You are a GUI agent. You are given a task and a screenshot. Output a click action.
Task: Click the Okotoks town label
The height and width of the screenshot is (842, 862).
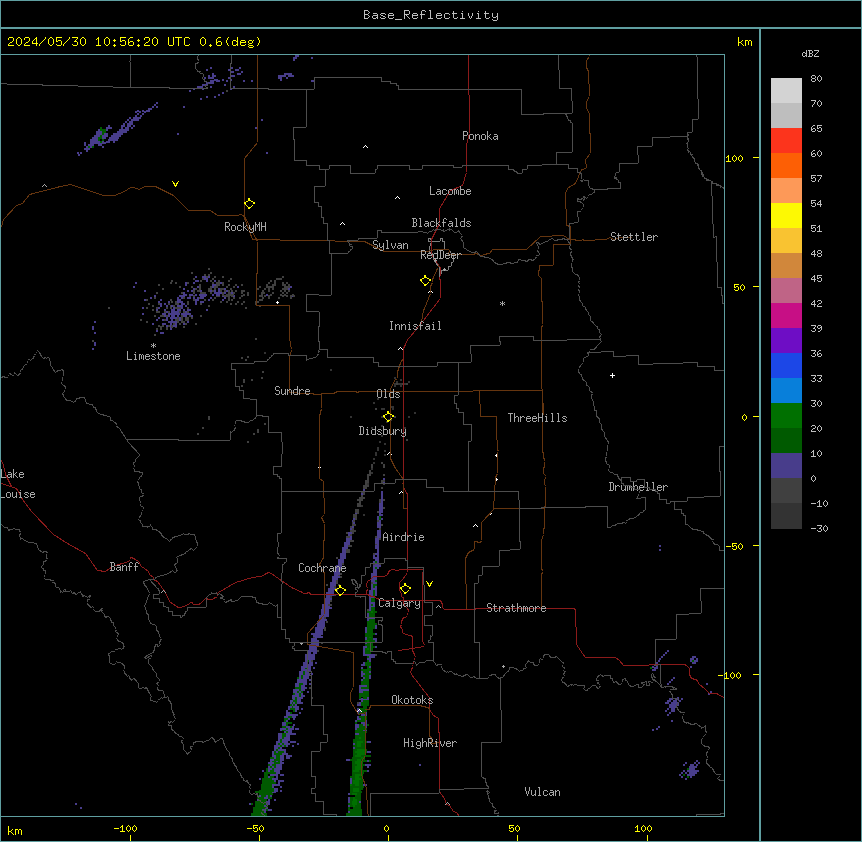coord(412,700)
